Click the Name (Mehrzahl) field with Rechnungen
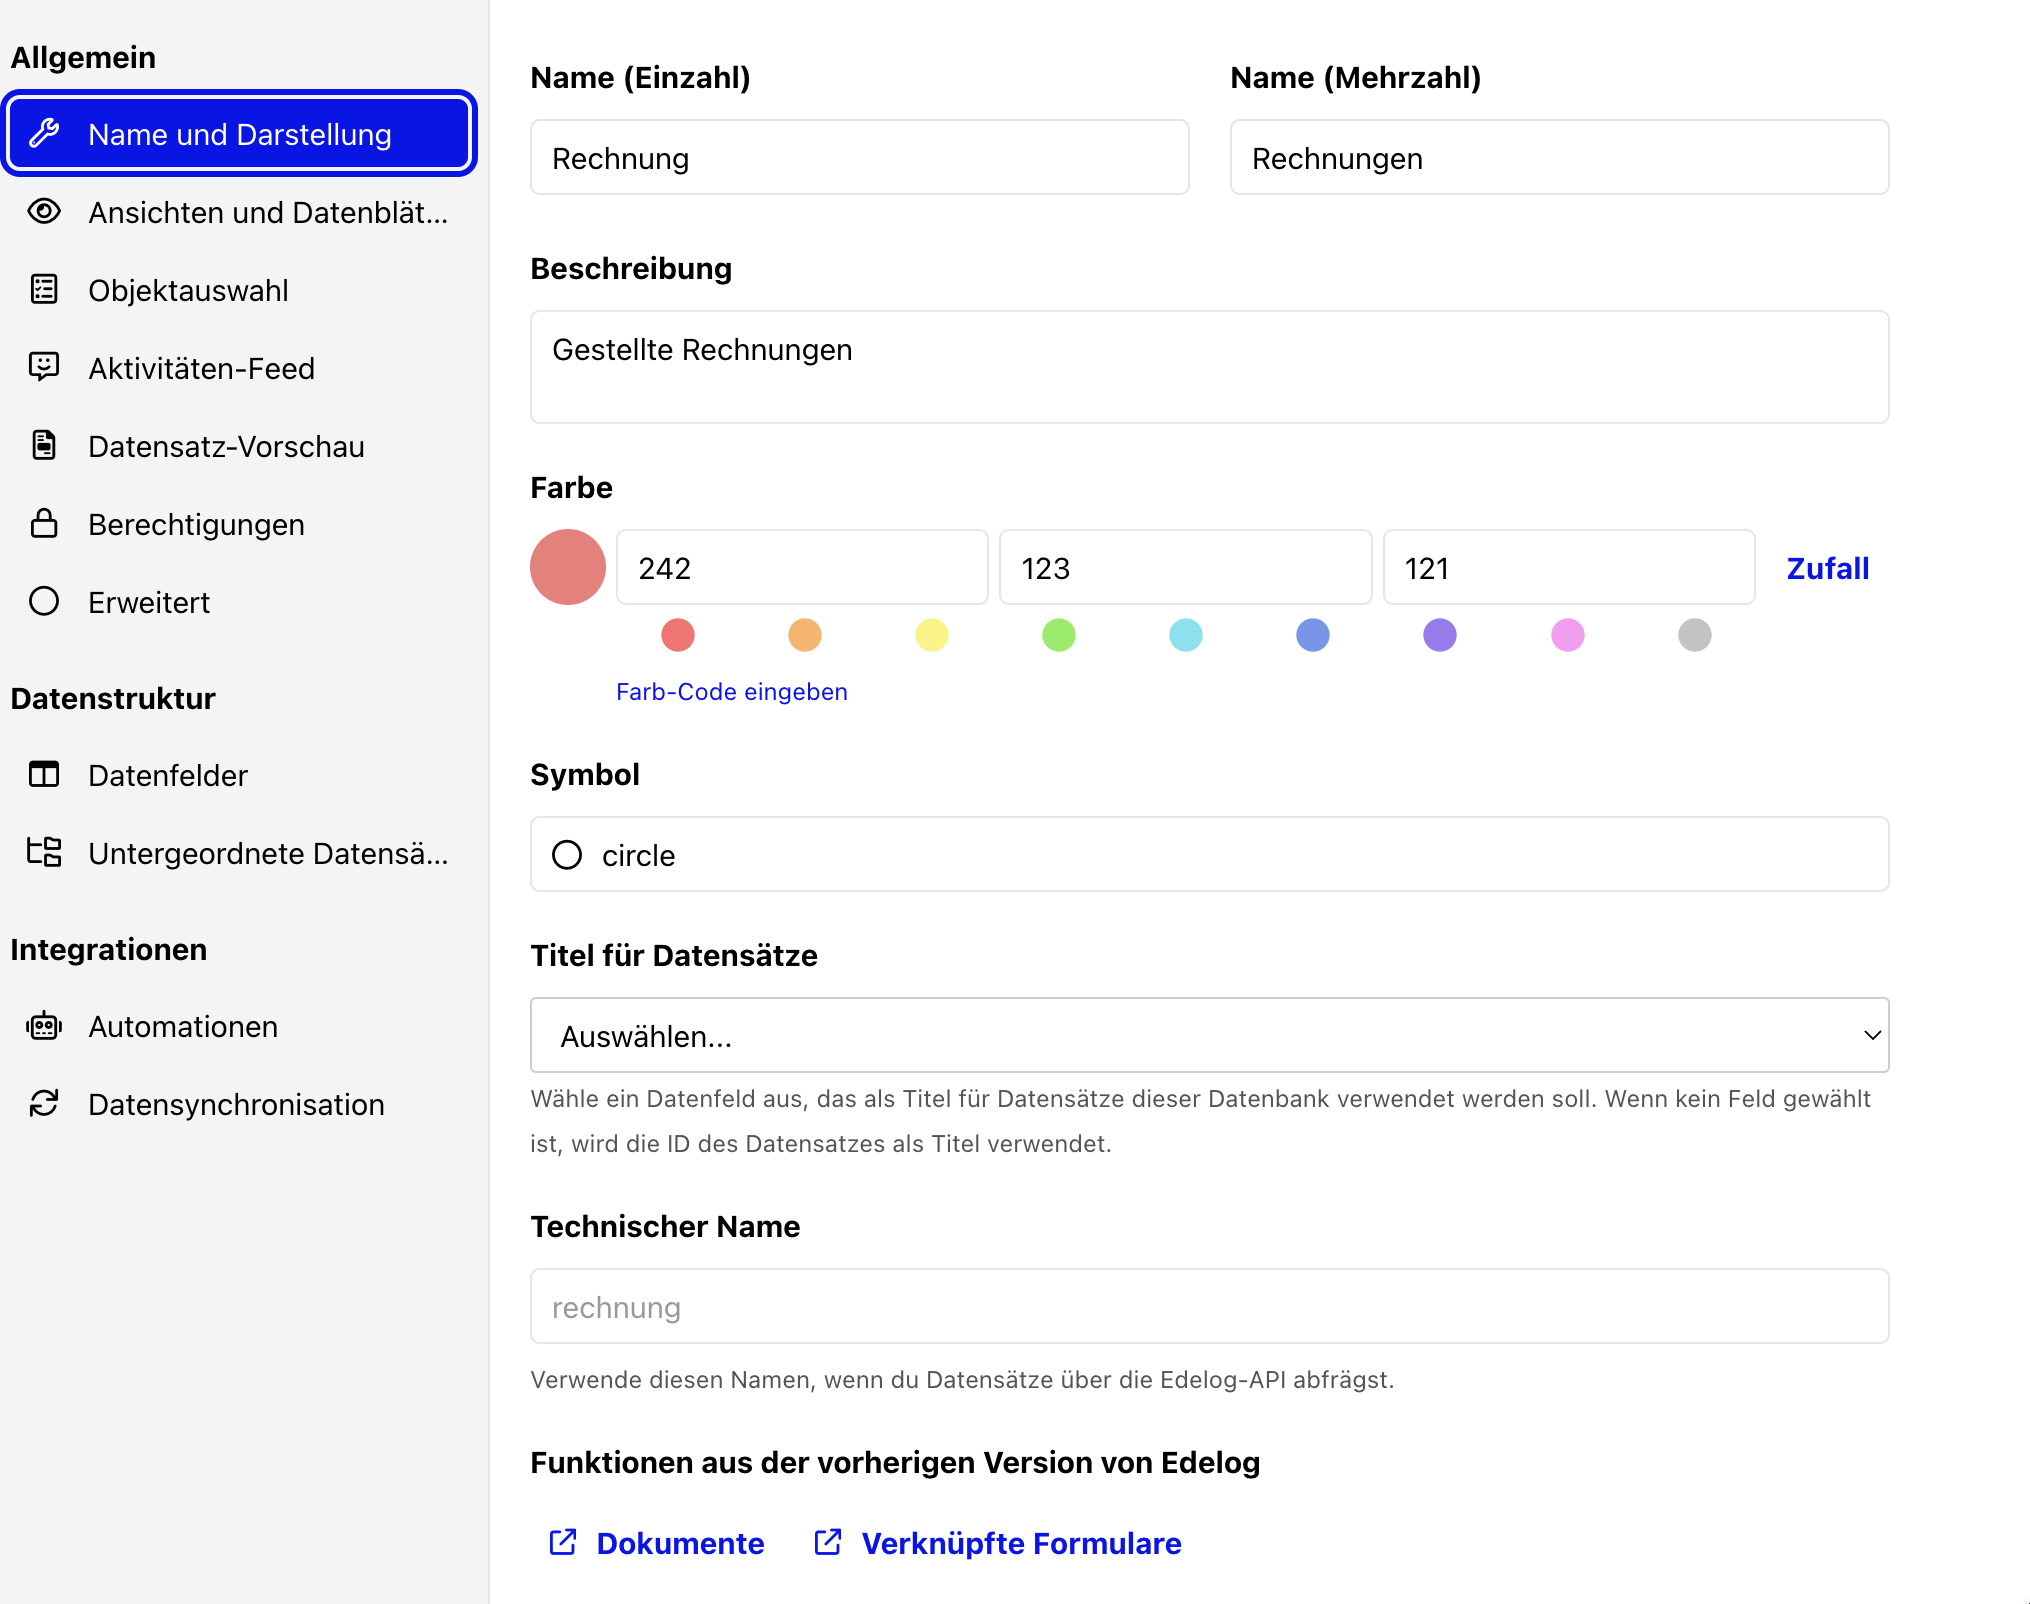 [x=1560, y=158]
